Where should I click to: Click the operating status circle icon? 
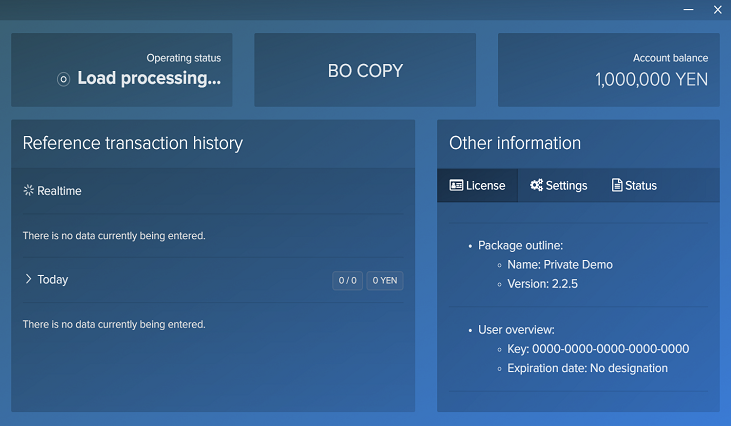(x=64, y=79)
